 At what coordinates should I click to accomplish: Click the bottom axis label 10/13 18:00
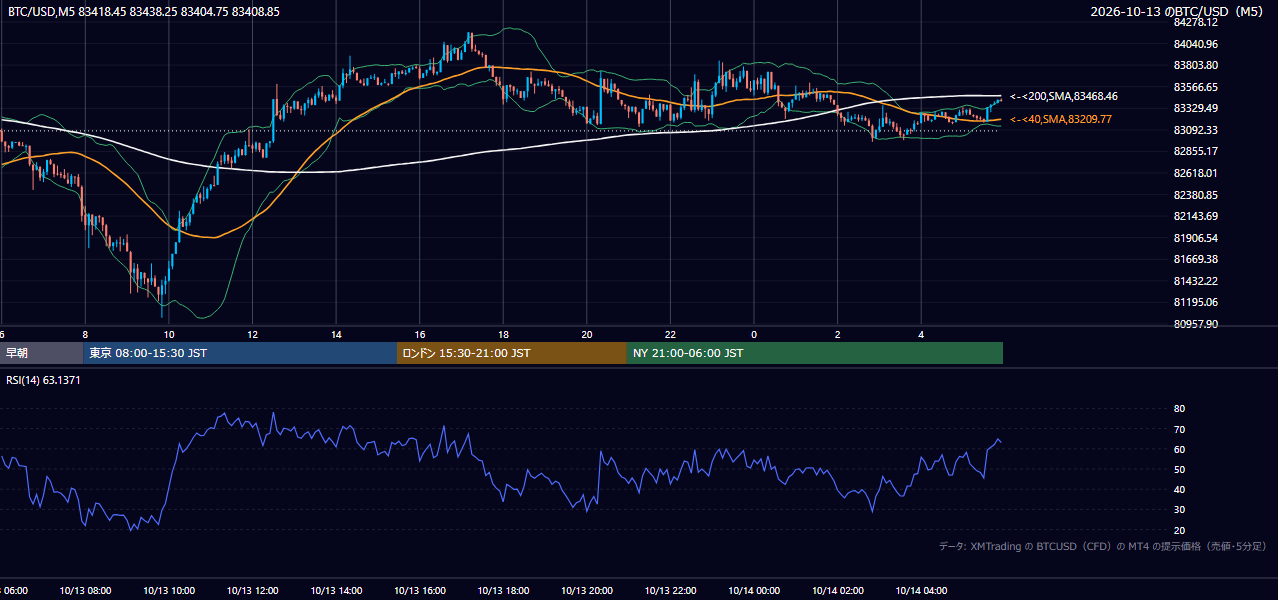tap(504, 590)
